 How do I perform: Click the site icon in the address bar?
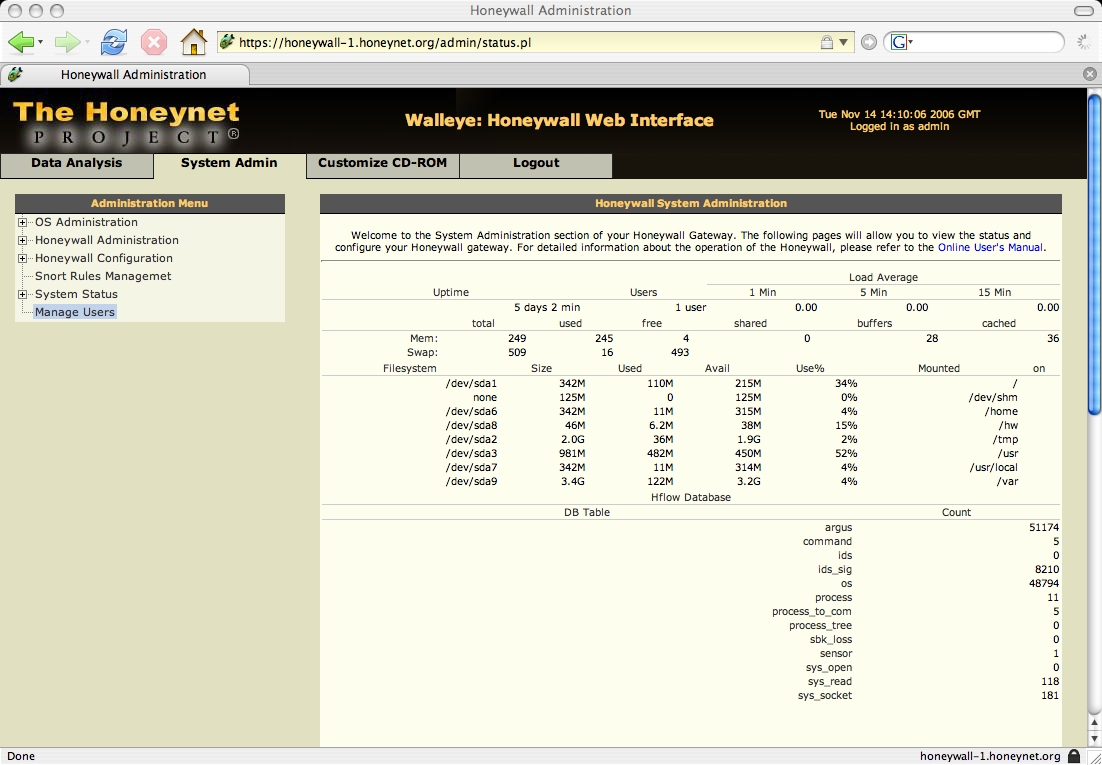[x=227, y=42]
